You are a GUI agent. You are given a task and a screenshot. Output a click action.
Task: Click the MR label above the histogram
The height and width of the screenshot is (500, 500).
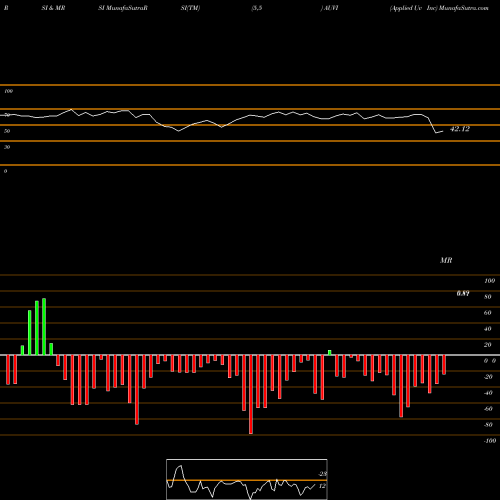coord(446,260)
